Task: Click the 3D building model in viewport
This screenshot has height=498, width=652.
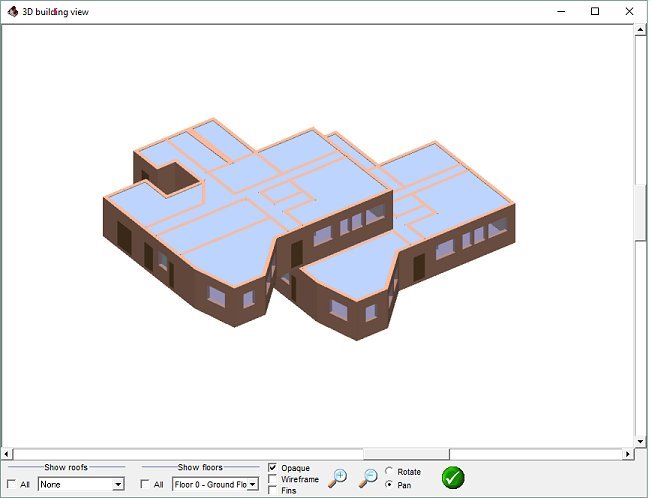Action: point(309,229)
